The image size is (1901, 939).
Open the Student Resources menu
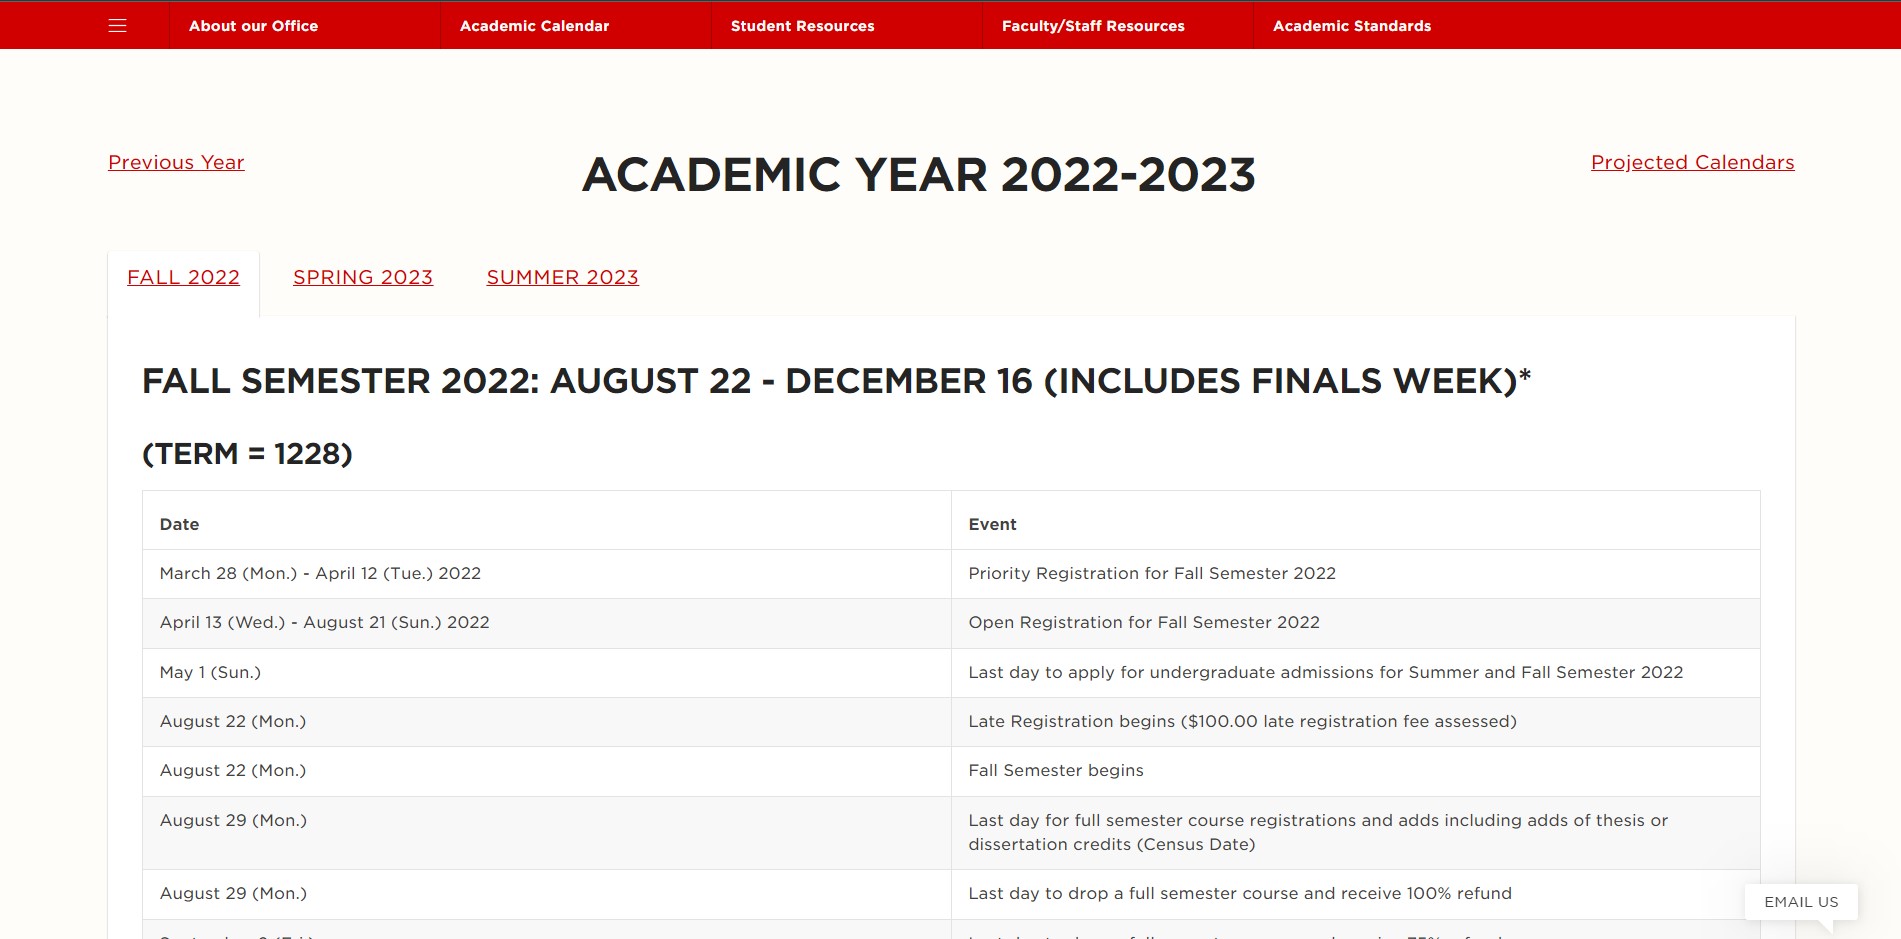pos(802,26)
